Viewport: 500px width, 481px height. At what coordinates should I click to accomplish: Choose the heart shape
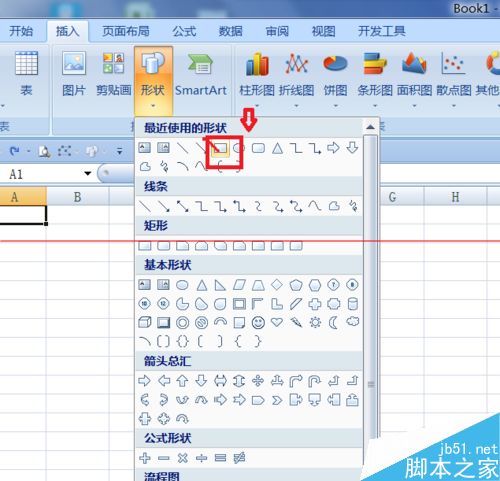pos(277,322)
